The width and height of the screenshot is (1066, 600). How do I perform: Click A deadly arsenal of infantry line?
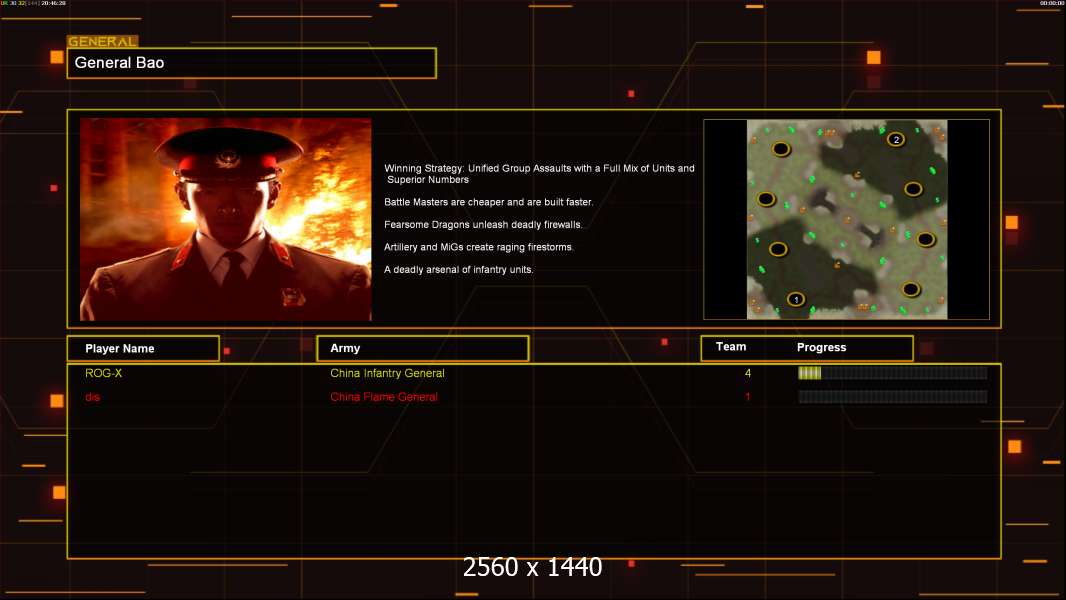click(458, 269)
